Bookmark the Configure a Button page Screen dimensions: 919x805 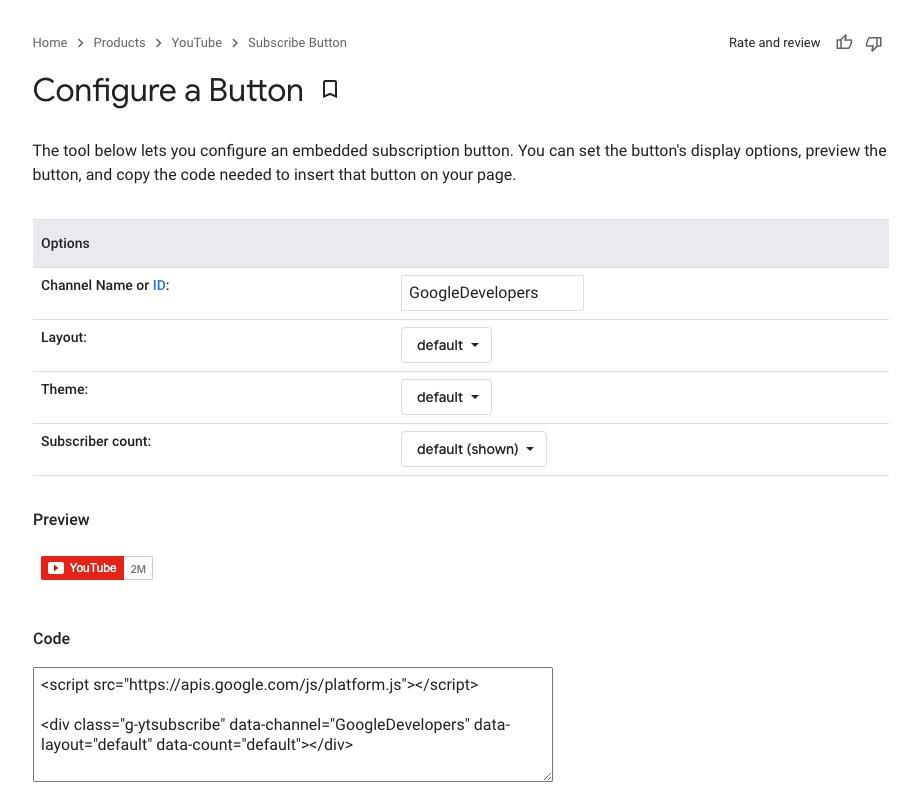pyautogui.click(x=330, y=90)
